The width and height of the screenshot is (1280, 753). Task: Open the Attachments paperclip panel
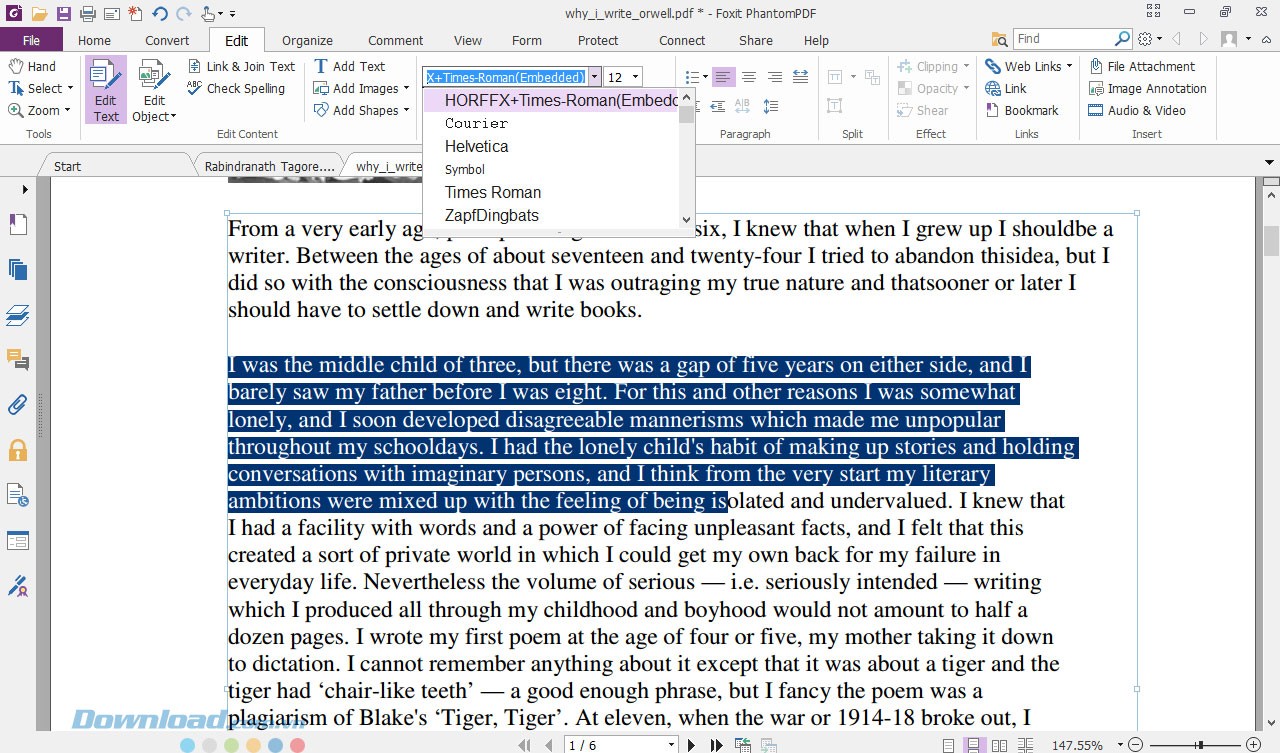point(18,404)
